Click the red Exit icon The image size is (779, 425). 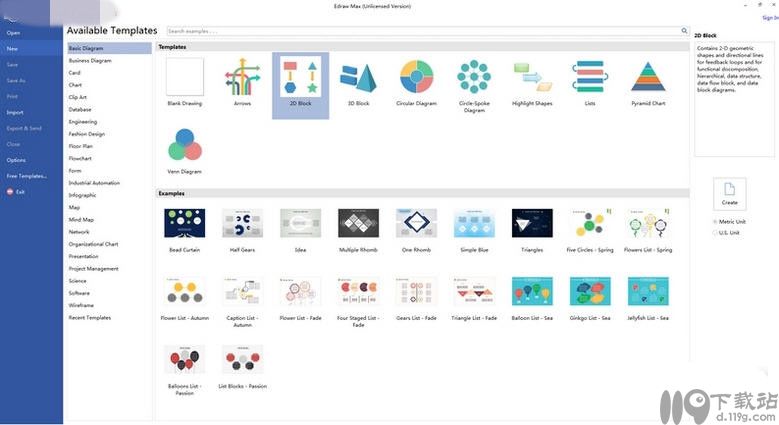point(10,192)
